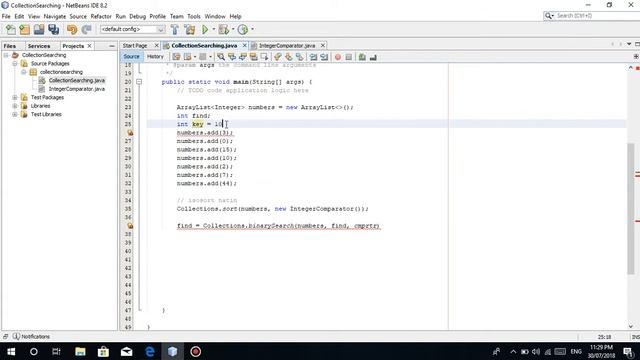Toggle the Highlight Search icon
This screenshot has height=360, width=640.
253,57
